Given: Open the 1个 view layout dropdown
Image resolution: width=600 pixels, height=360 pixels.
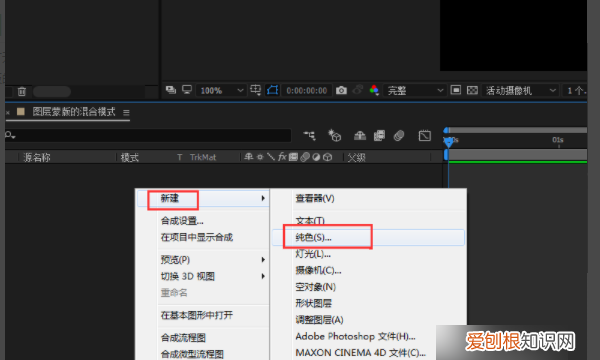Looking at the screenshot, I should [x=575, y=91].
